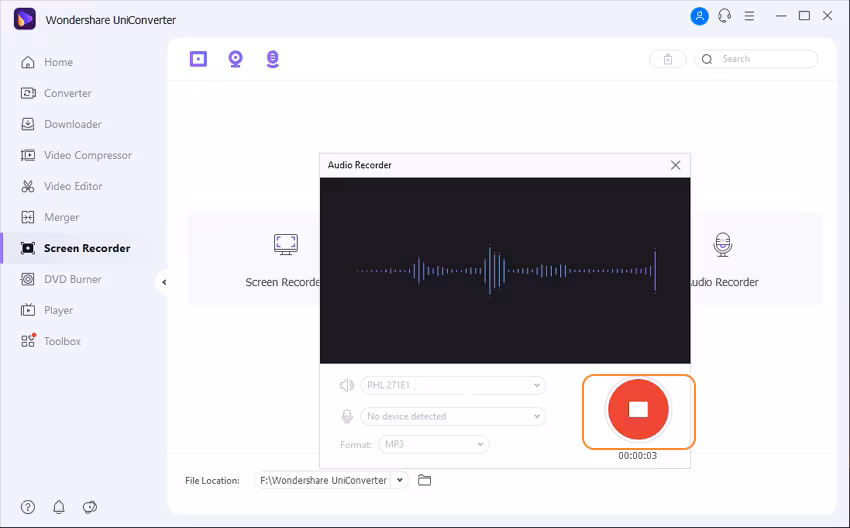Open the help question mark icon

(x=28, y=507)
